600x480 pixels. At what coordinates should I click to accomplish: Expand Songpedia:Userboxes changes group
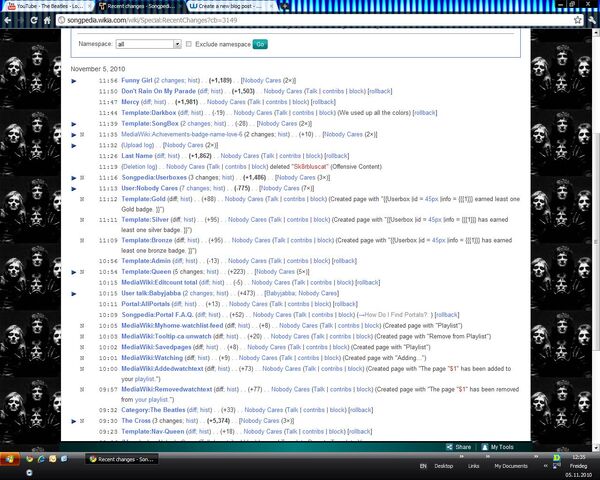coord(74,178)
